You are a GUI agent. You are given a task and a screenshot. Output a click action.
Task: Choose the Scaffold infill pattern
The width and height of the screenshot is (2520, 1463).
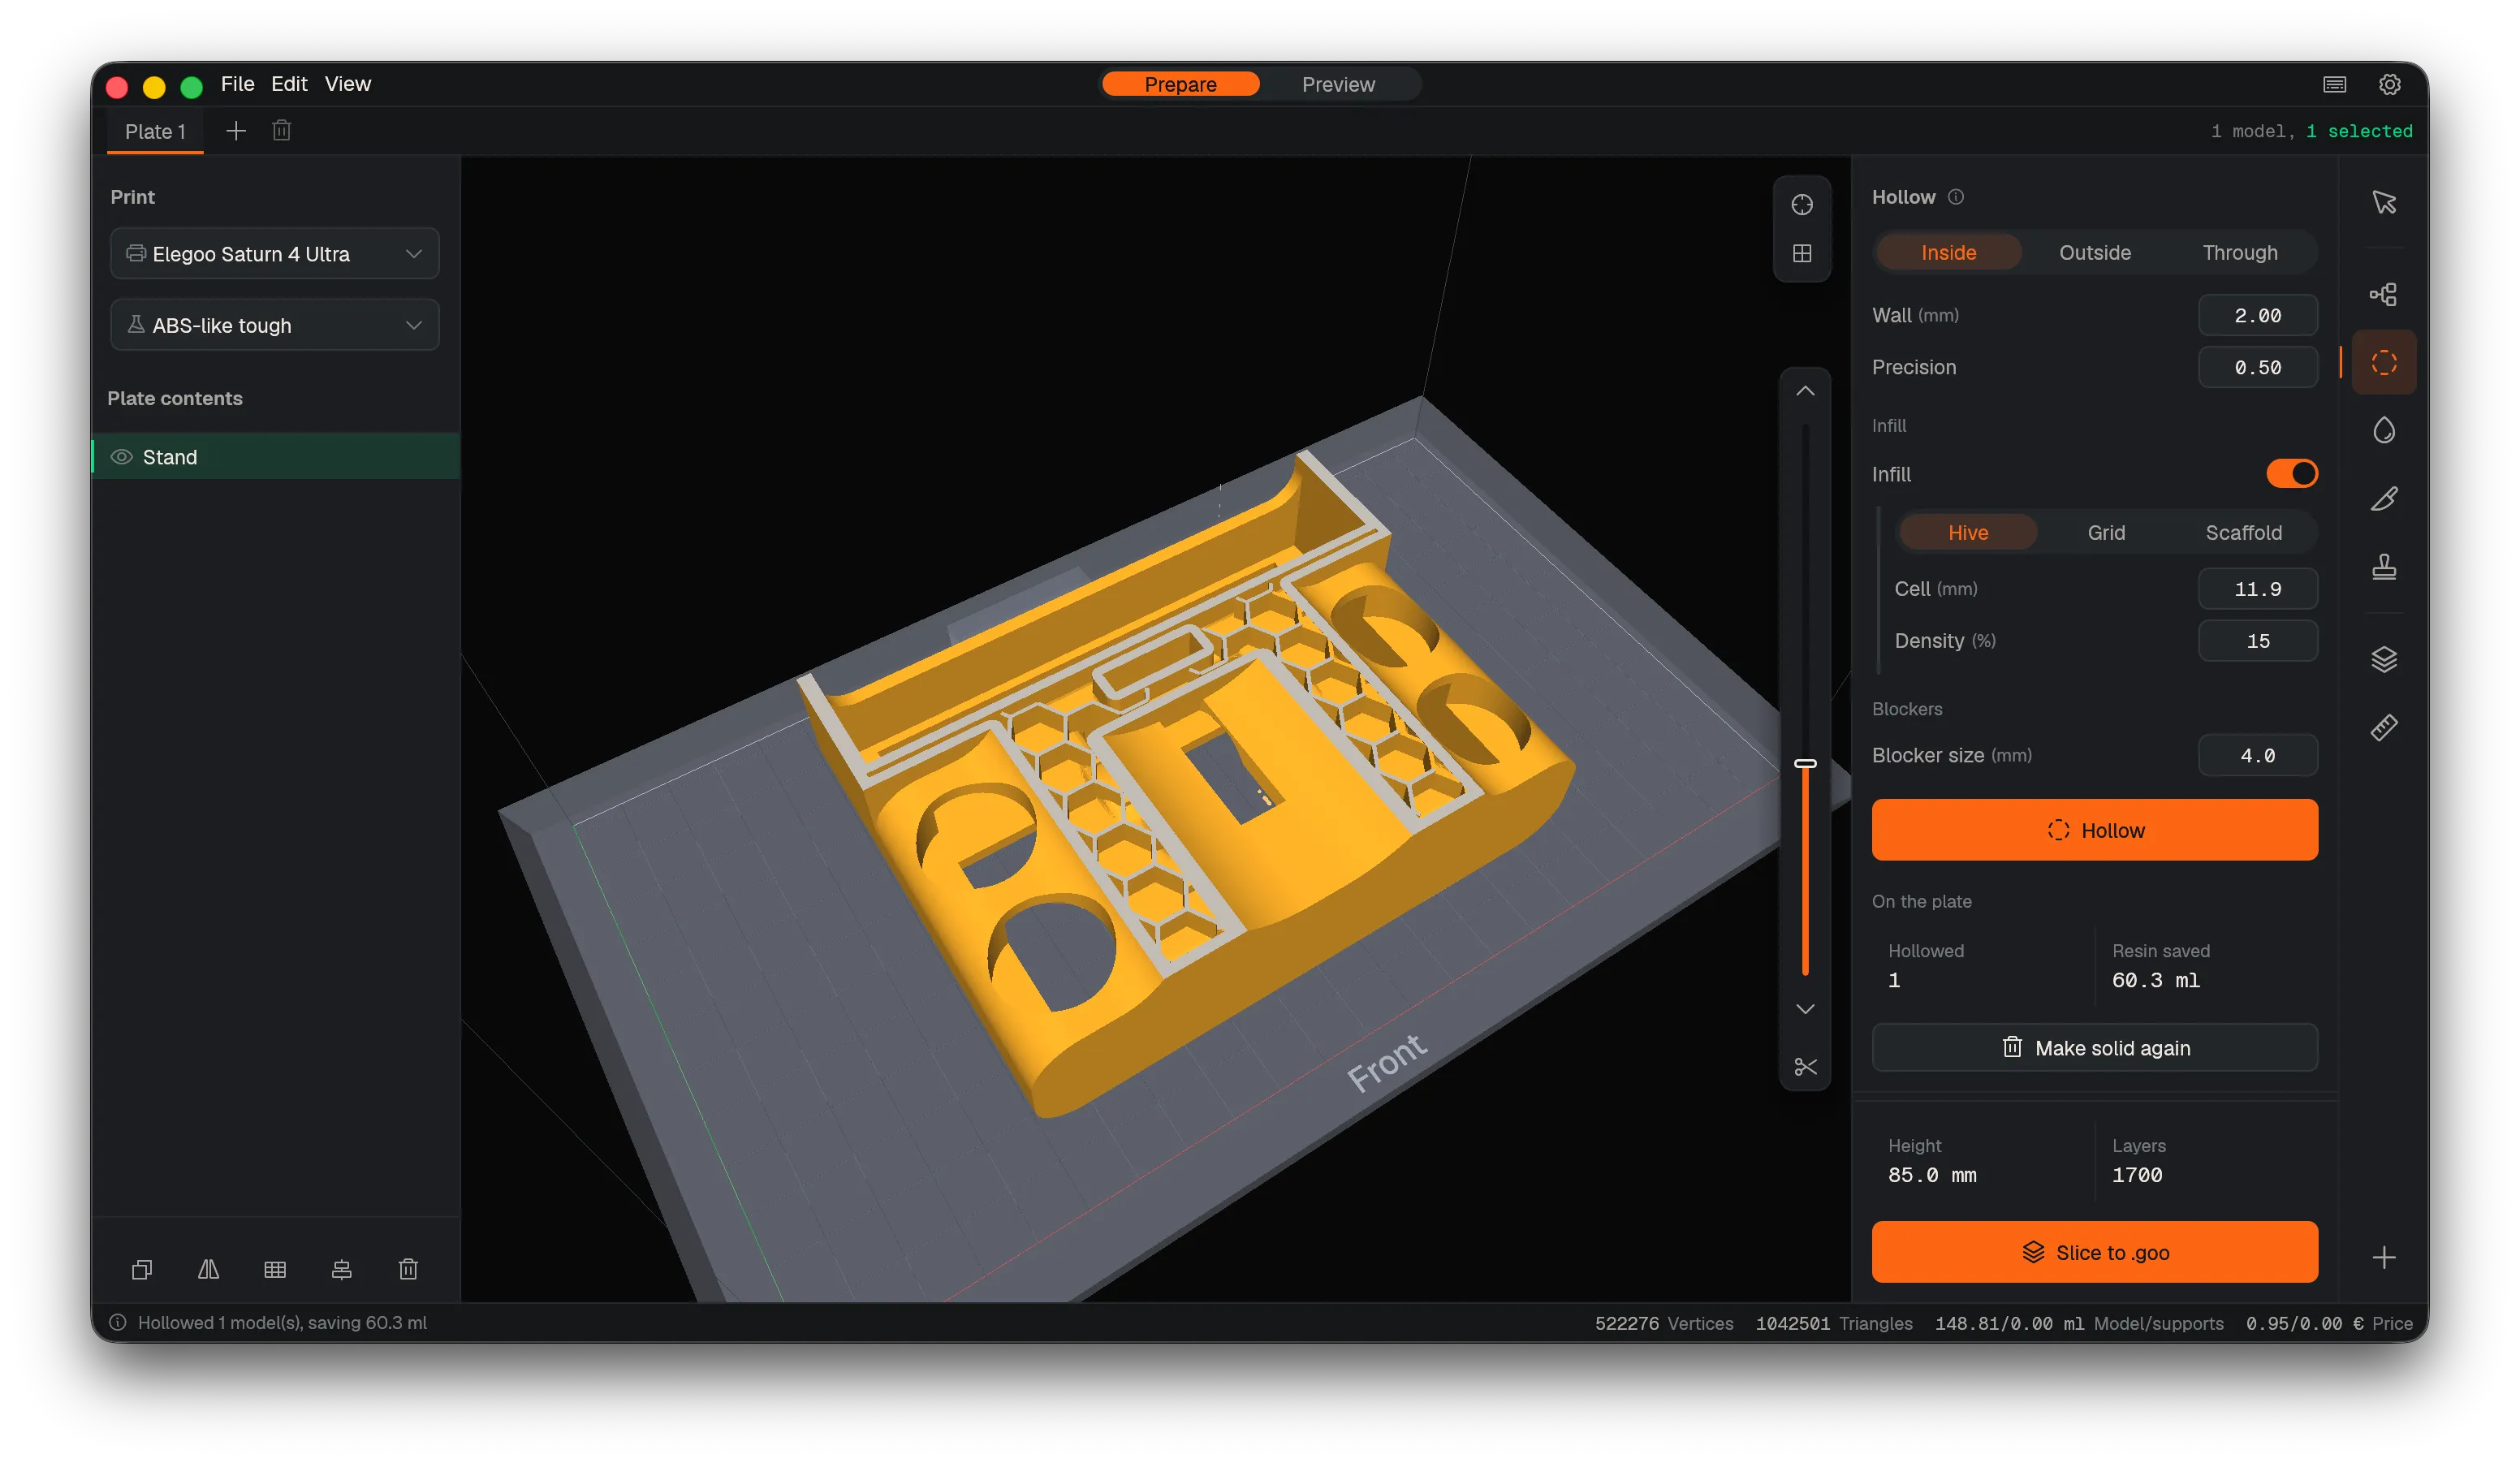coord(2243,533)
